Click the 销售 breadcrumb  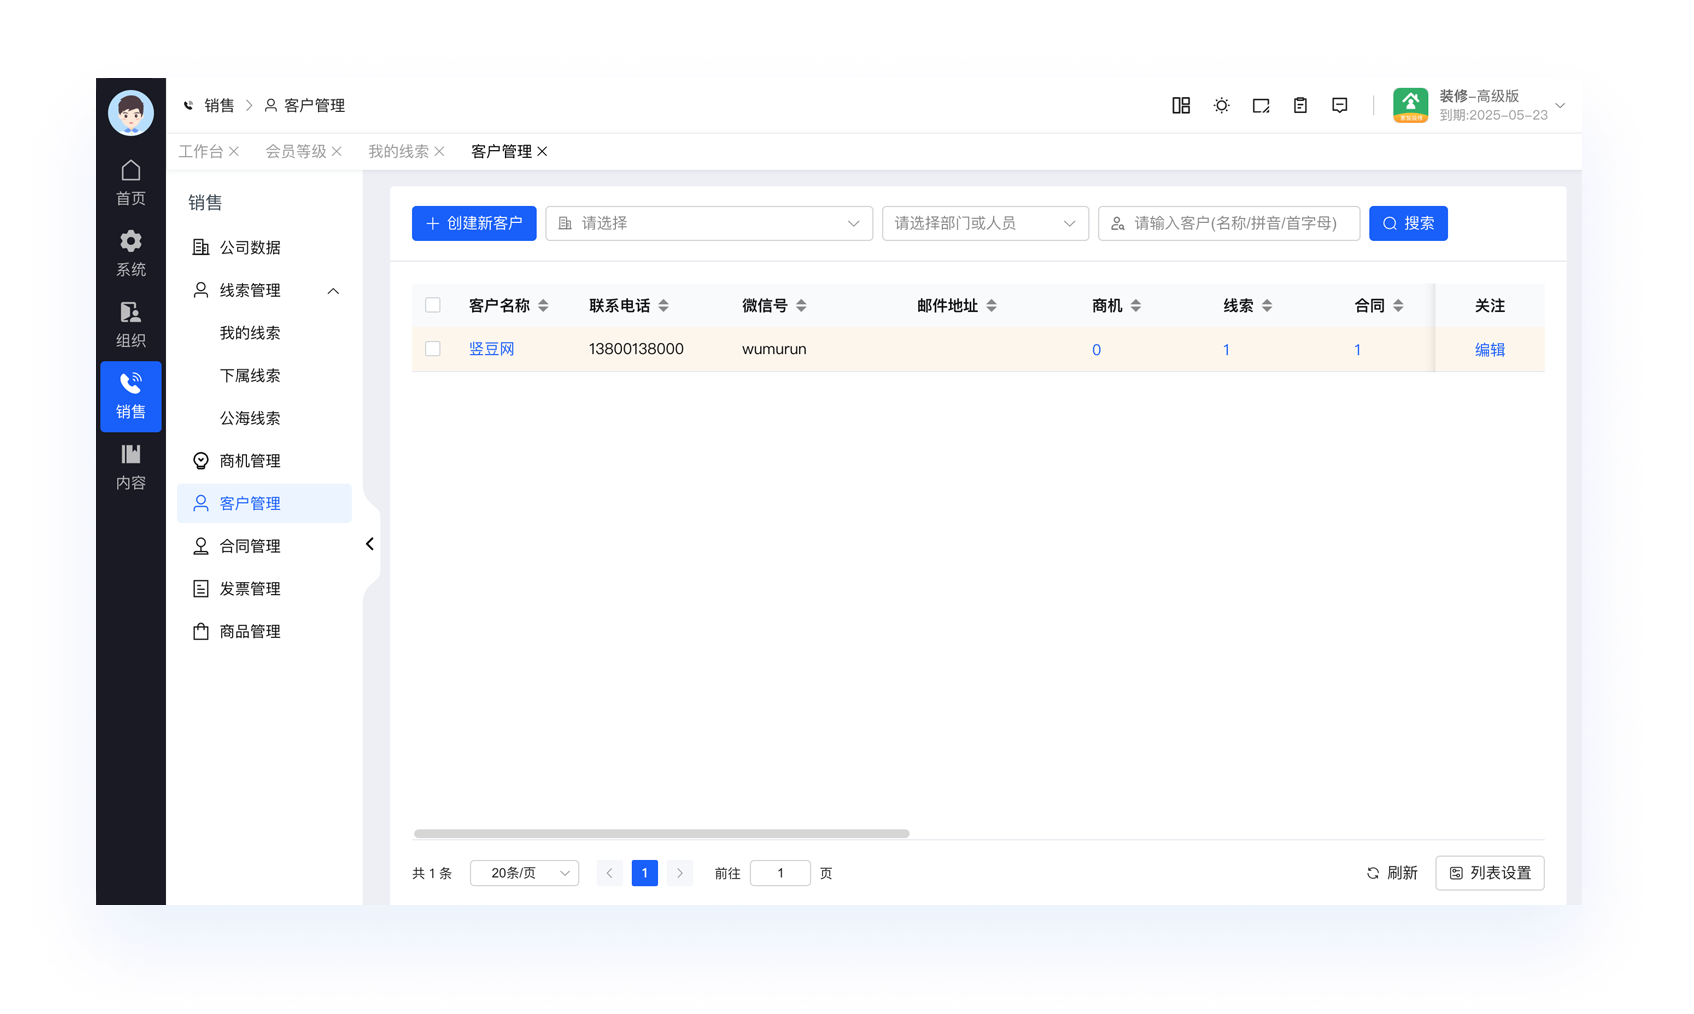tap(219, 105)
